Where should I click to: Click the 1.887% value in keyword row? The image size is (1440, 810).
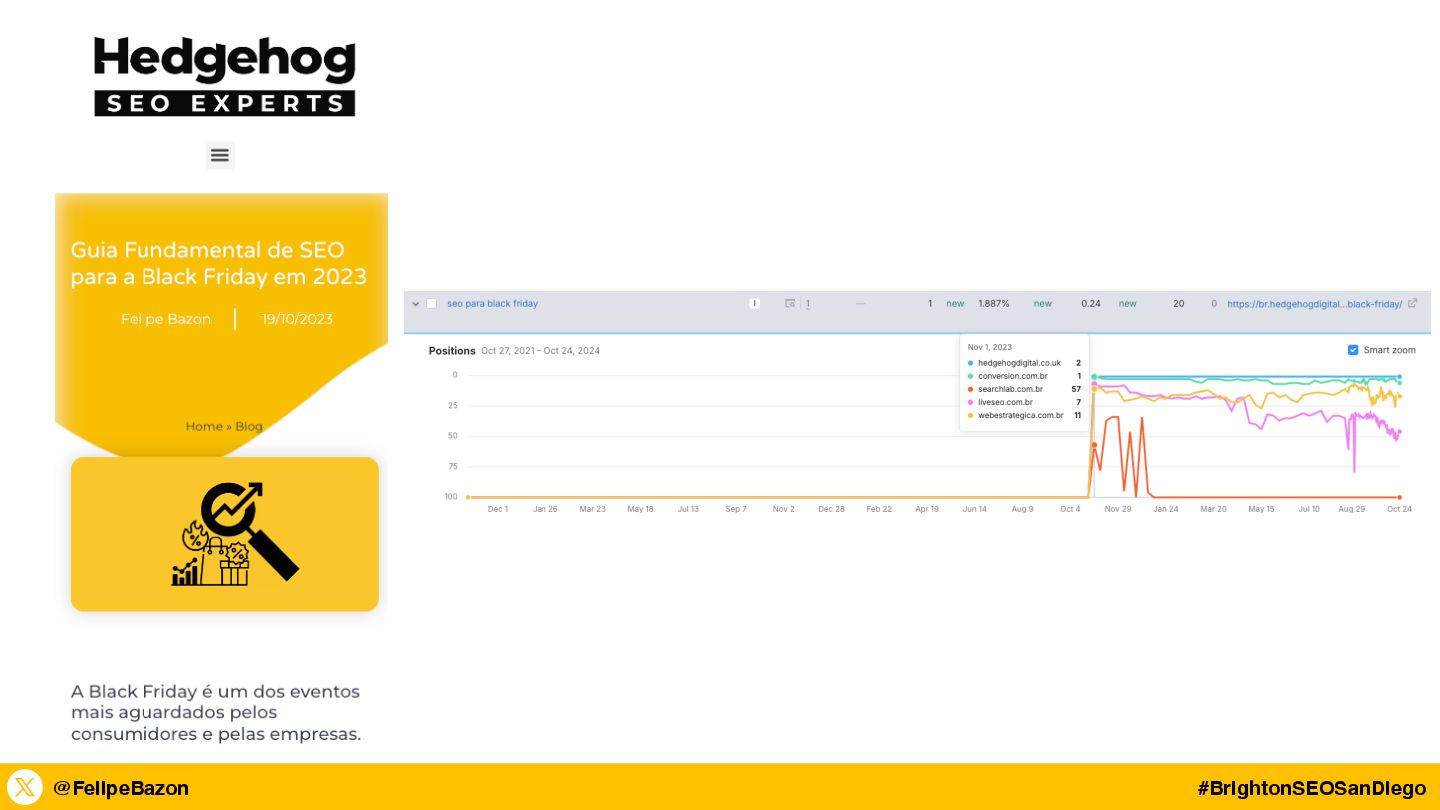(994, 303)
